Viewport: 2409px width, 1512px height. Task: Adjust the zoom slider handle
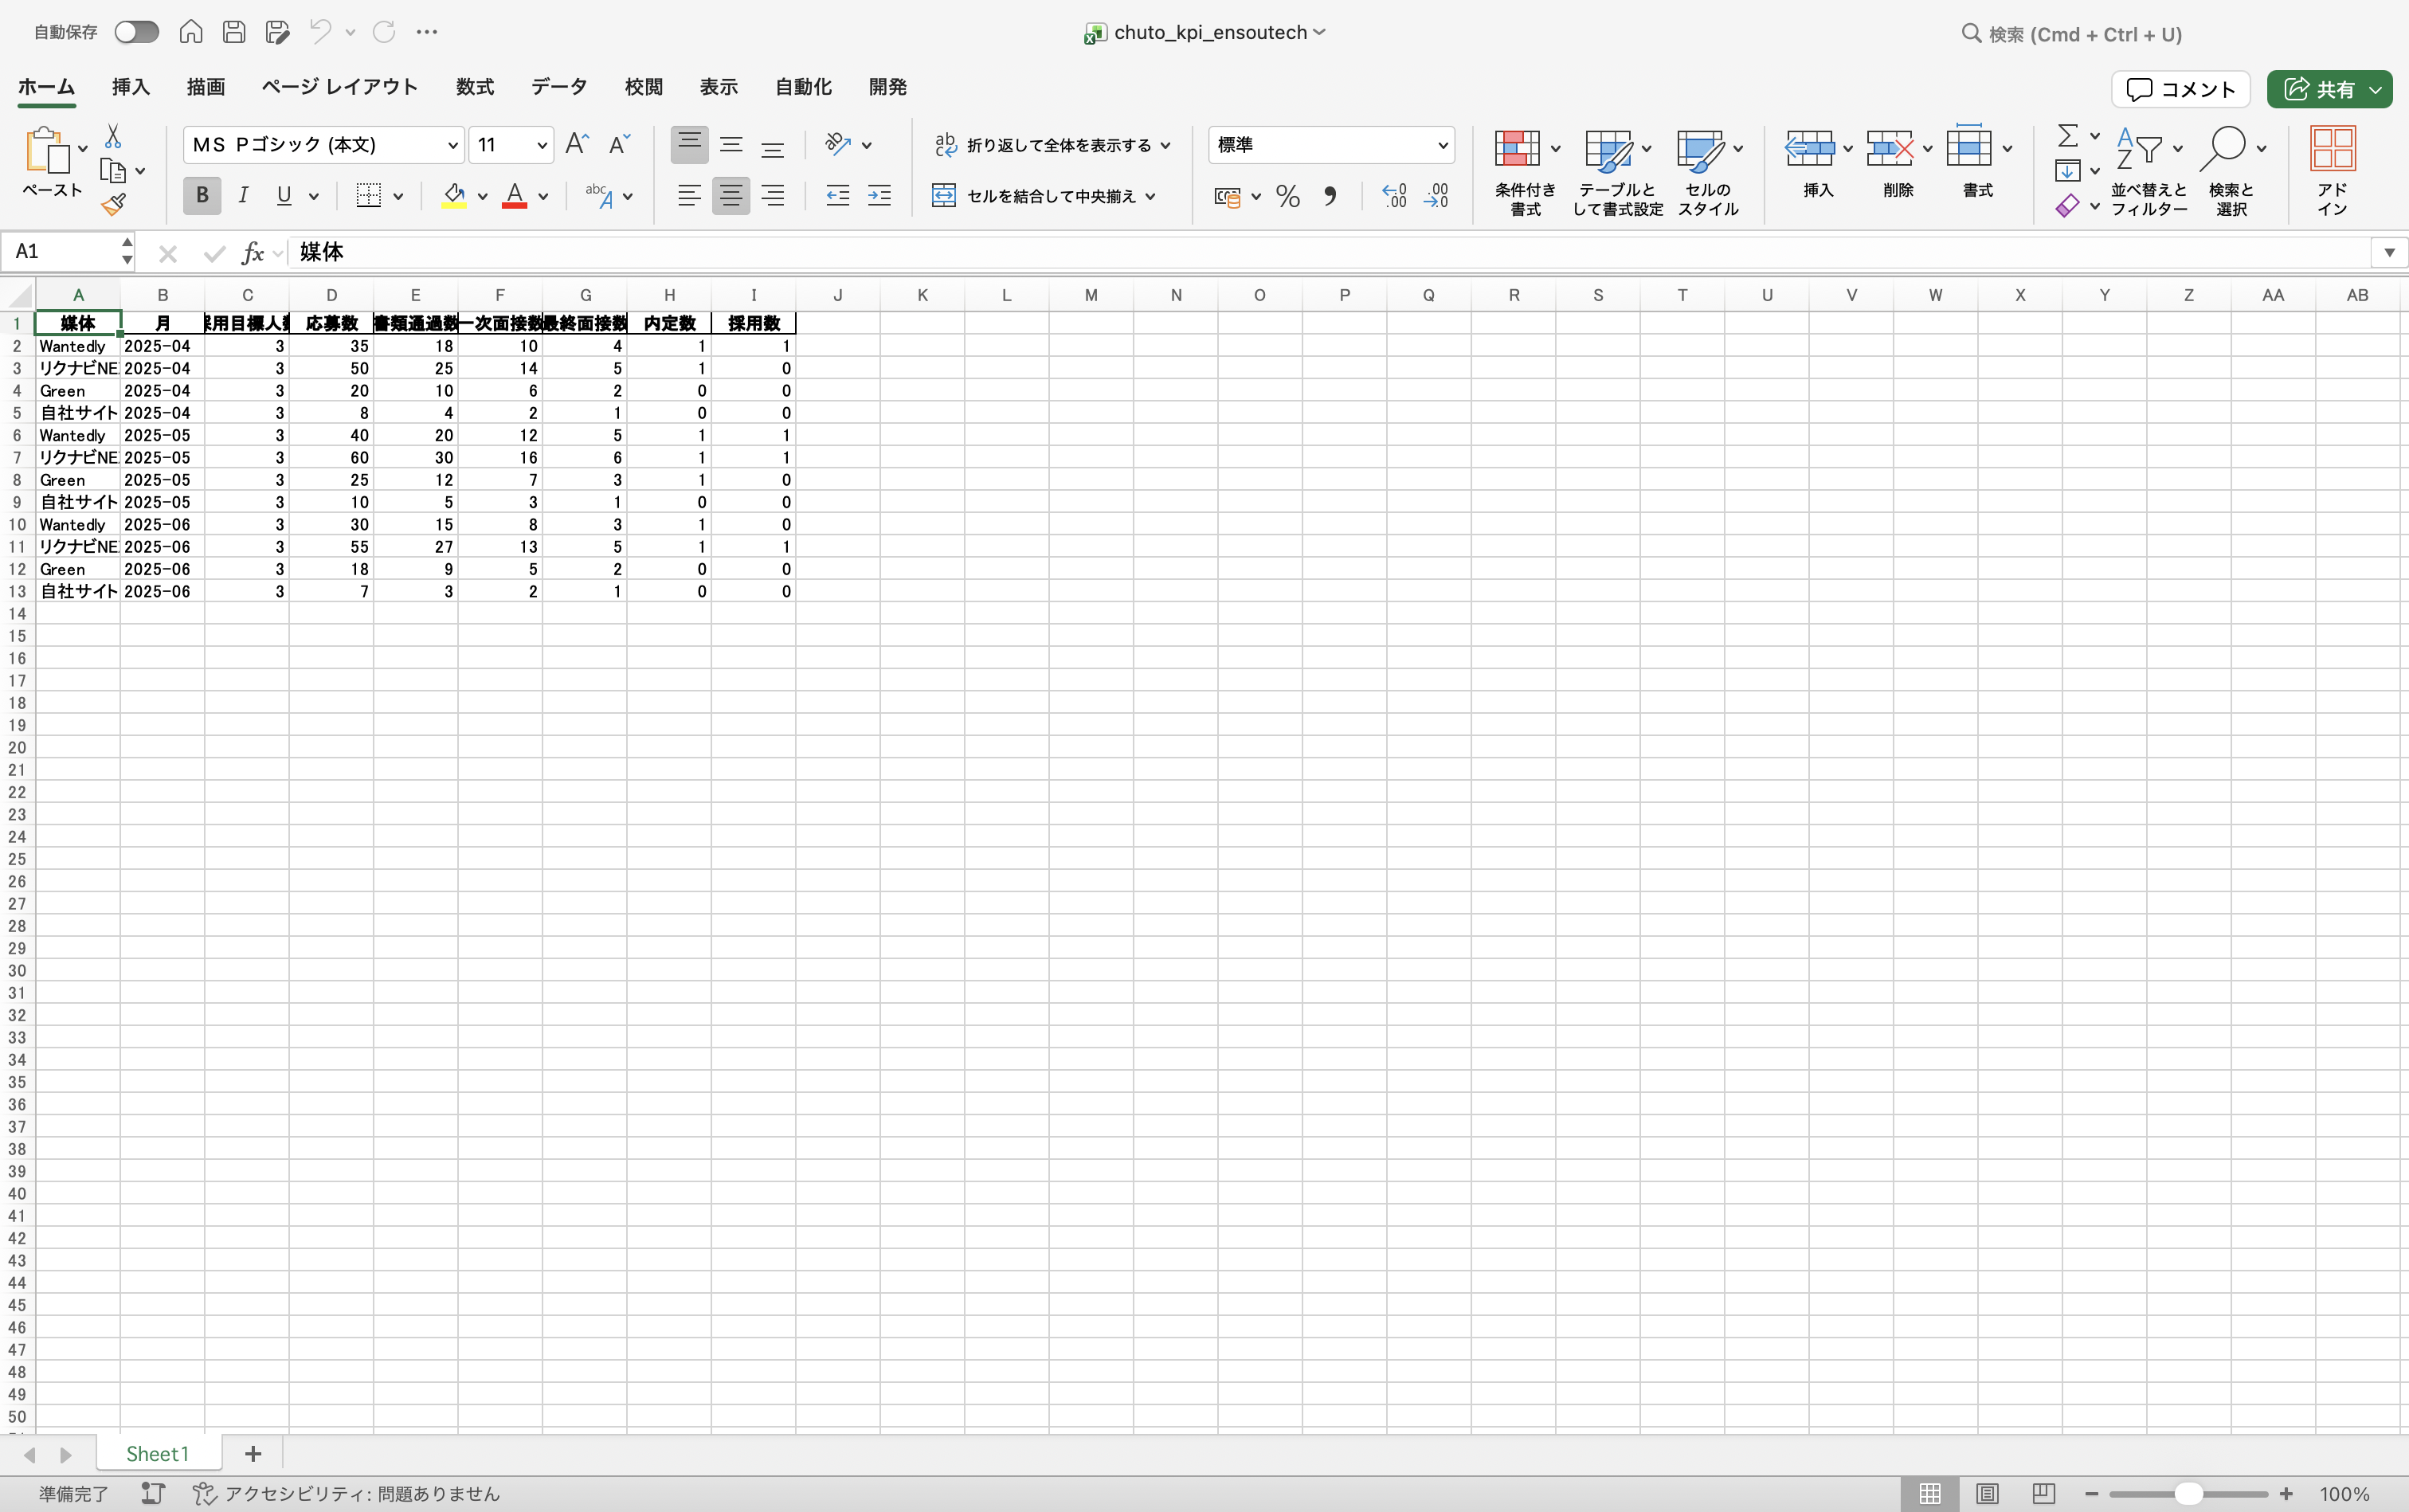tap(2188, 1493)
